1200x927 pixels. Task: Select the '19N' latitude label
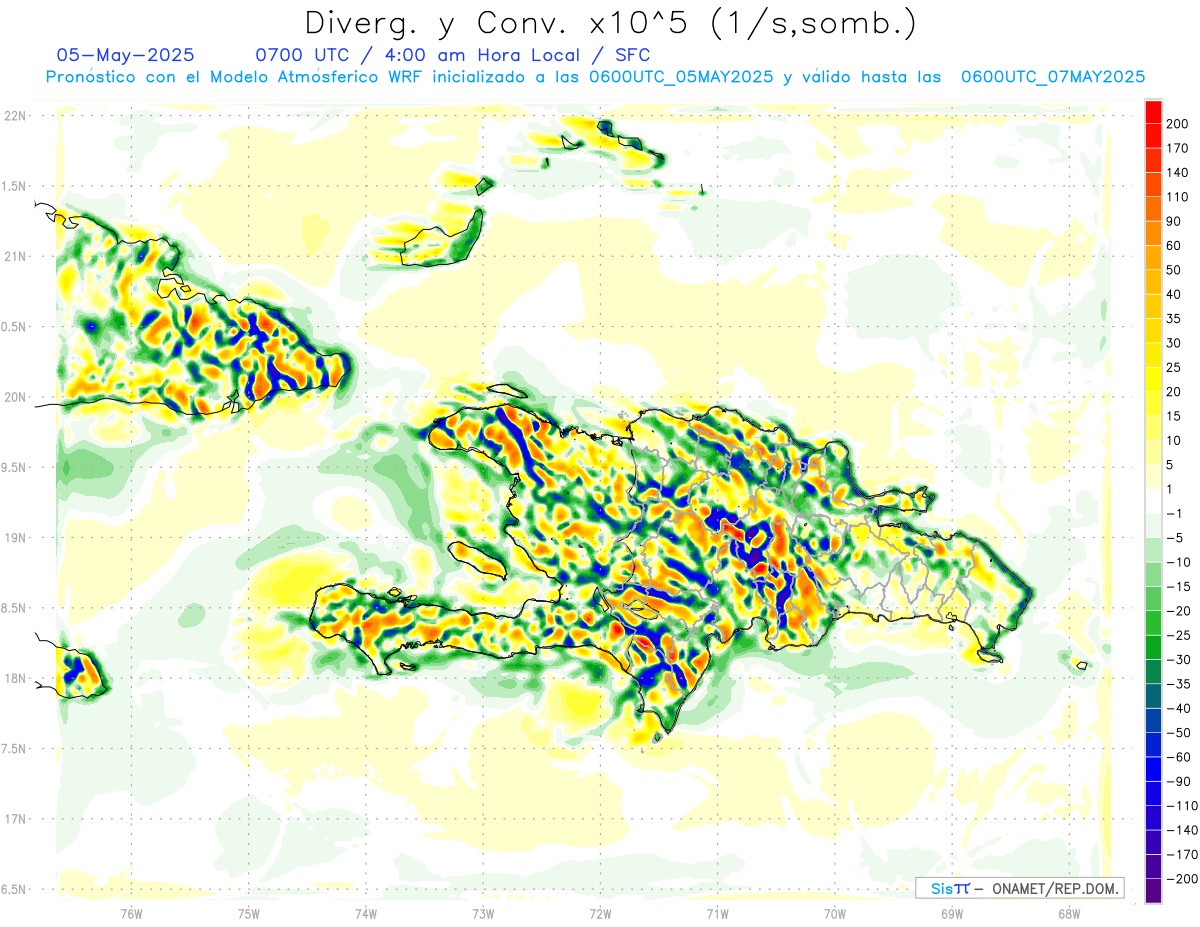tap(14, 538)
